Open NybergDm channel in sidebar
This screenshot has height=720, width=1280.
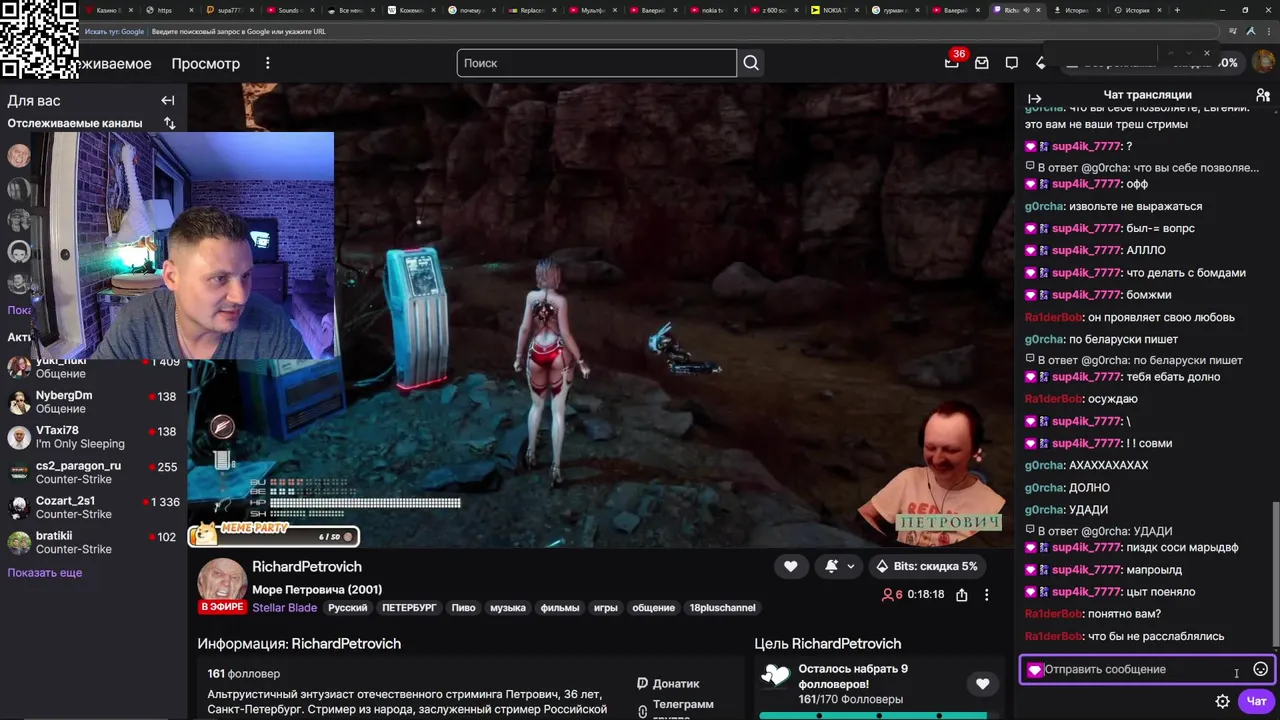94,402
